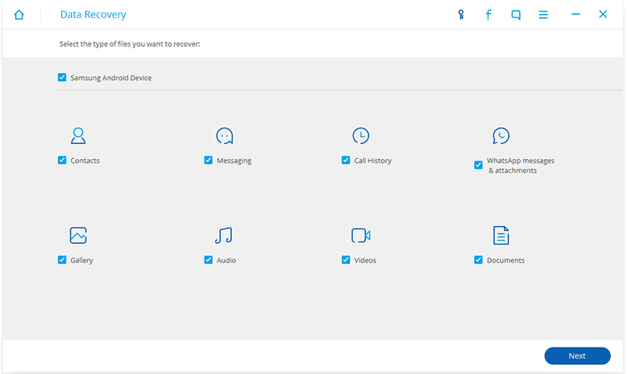Open the feedback chat icon
The height and width of the screenshot is (374, 627).
click(x=516, y=15)
